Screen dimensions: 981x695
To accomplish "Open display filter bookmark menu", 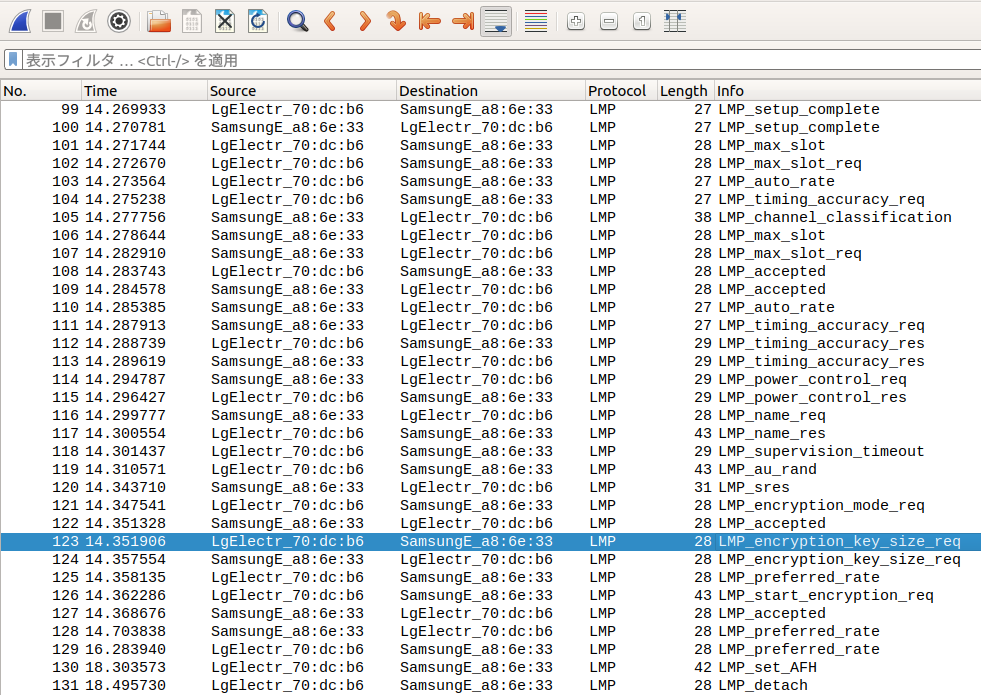I will click(13, 60).
